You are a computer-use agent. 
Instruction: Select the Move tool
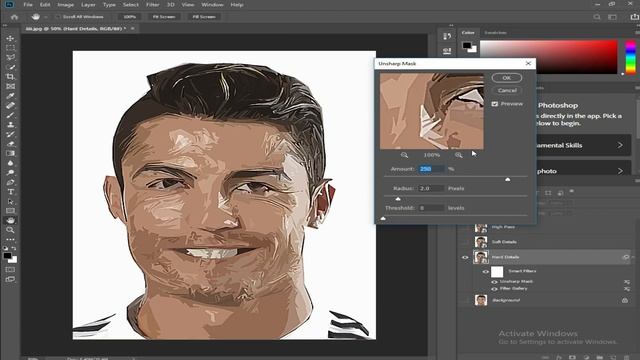tap(10, 38)
